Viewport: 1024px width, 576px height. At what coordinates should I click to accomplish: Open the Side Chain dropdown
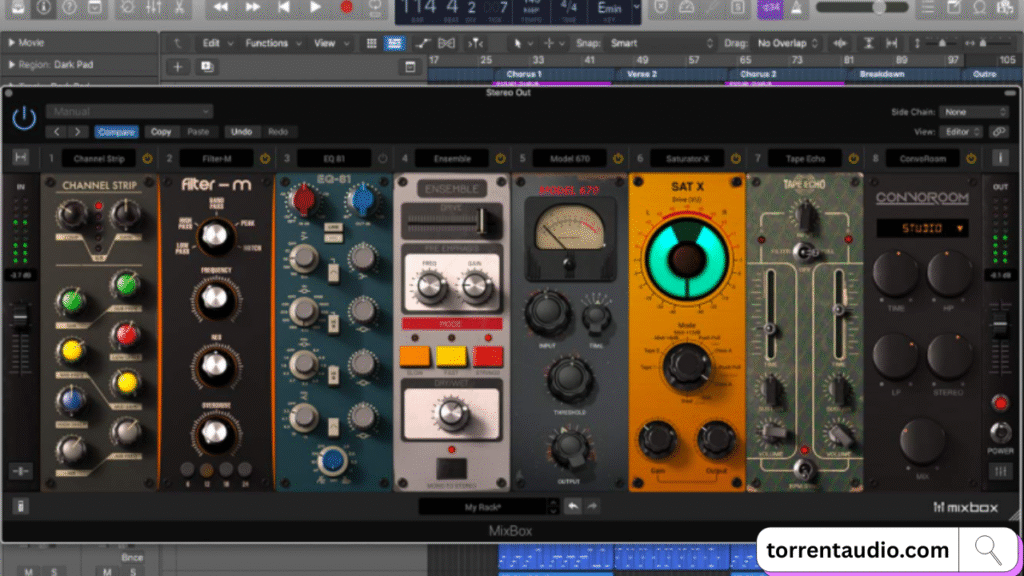point(975,112)
